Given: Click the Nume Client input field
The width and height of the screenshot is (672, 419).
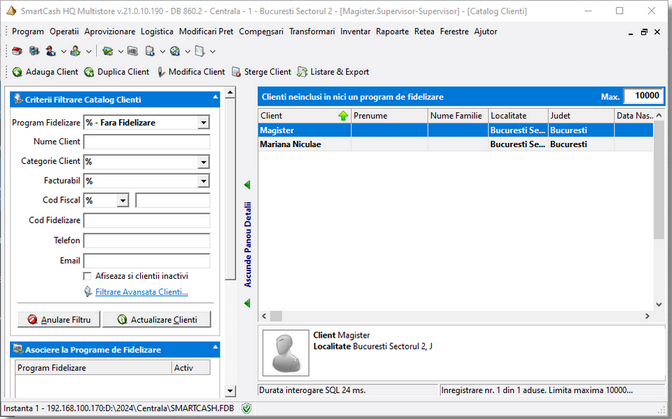Looking at the screenshot, I should [147, 142].
